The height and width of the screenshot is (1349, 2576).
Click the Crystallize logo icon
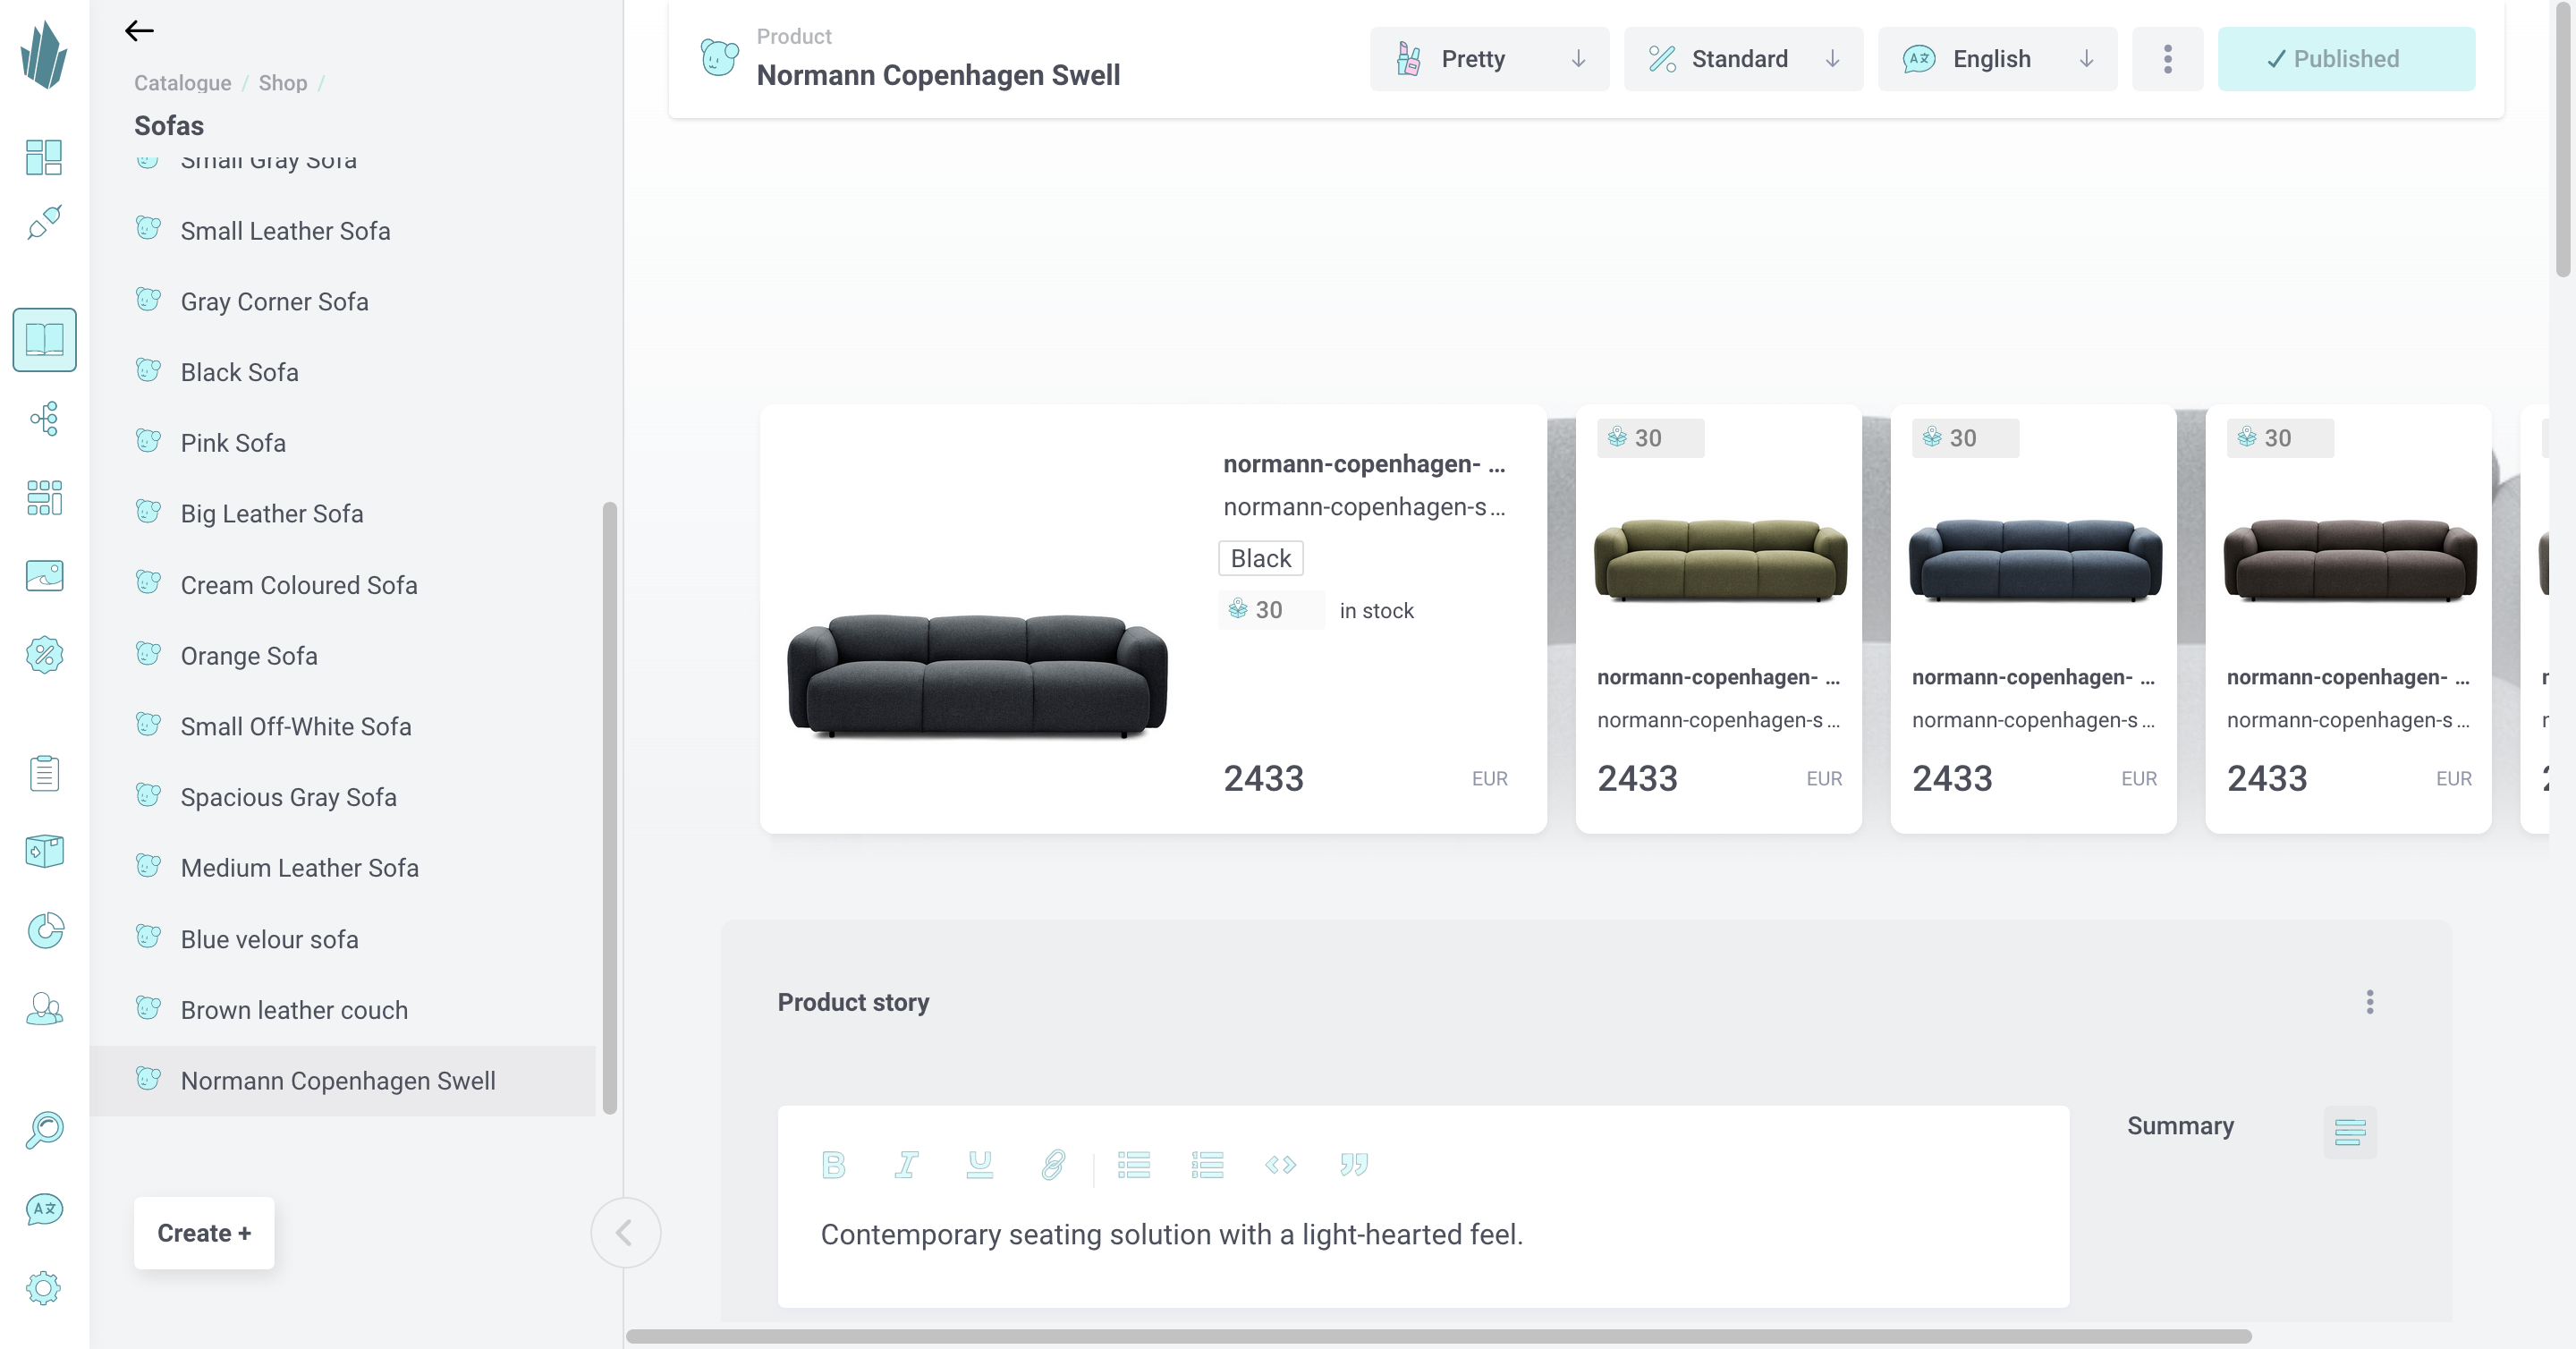click(x=44, y=55)
